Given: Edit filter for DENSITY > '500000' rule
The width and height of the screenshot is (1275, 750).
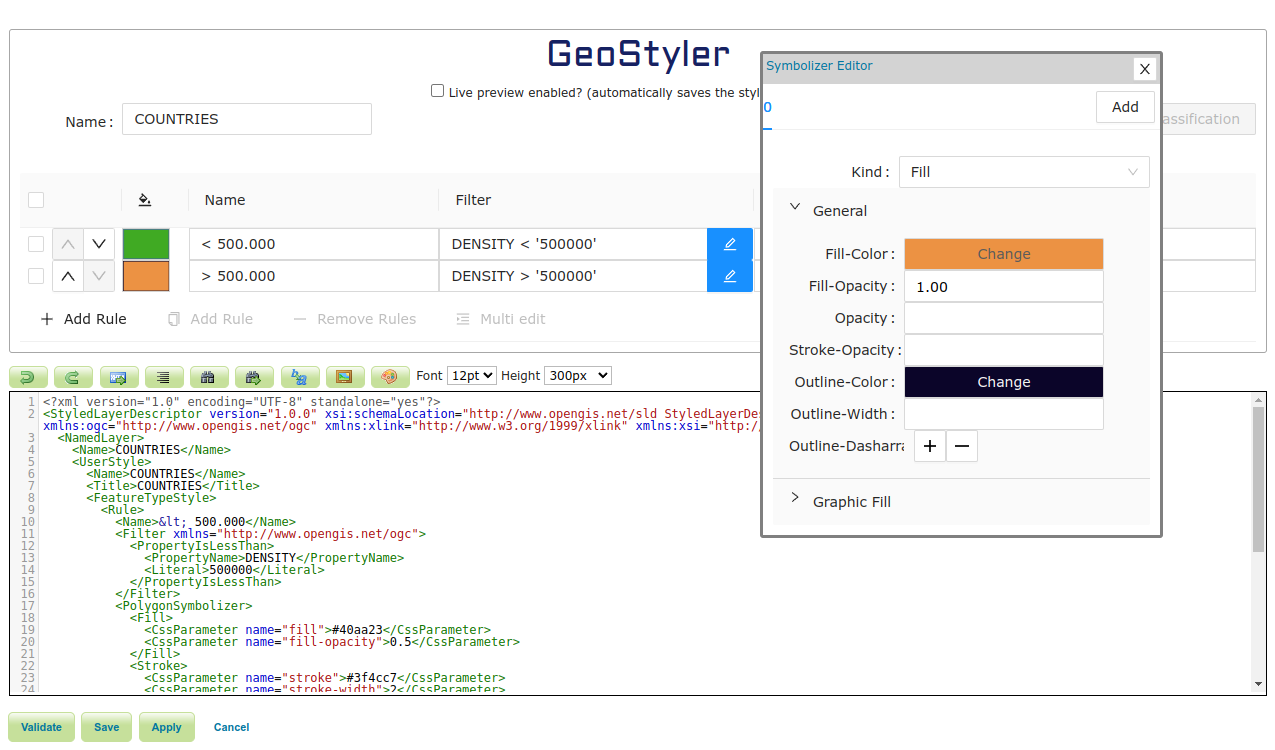Looking at the screenshot, I should 730,276.
